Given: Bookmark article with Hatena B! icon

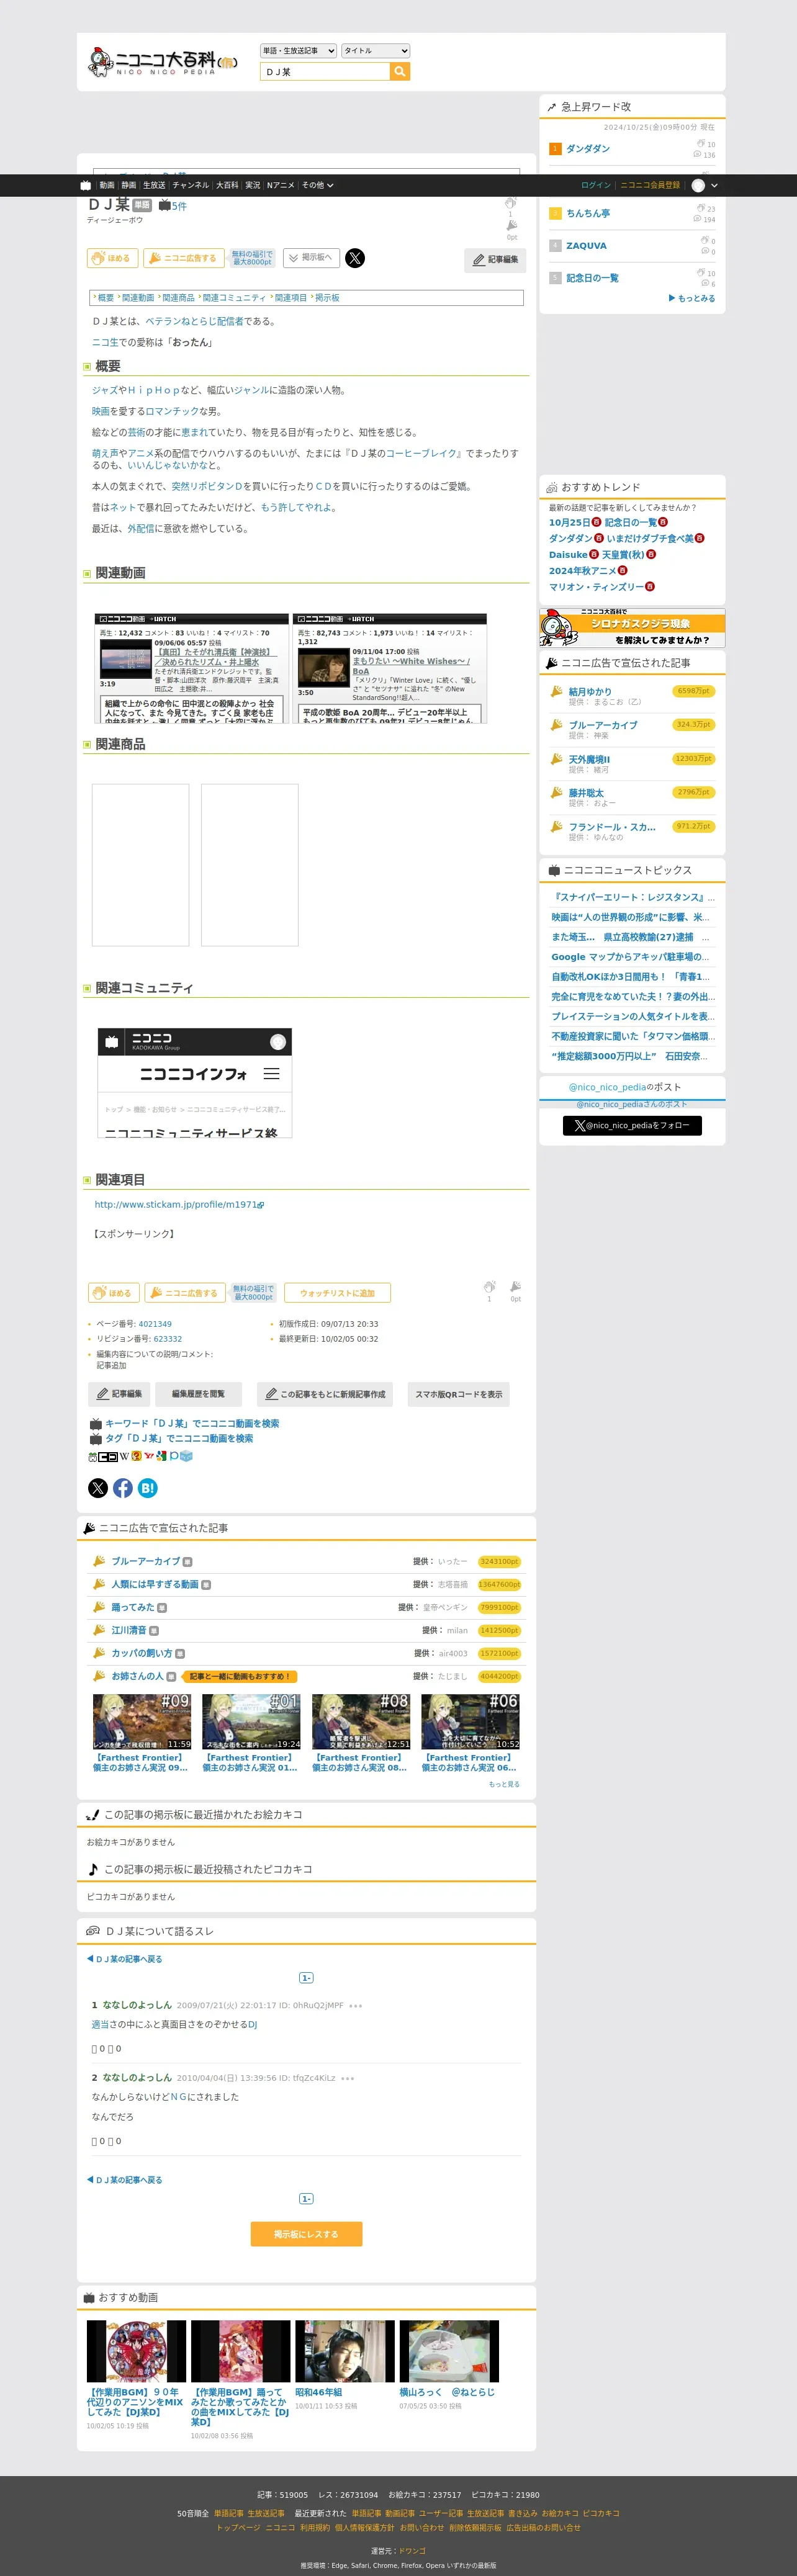Looking at the screenshot, I should (148, 1488).
